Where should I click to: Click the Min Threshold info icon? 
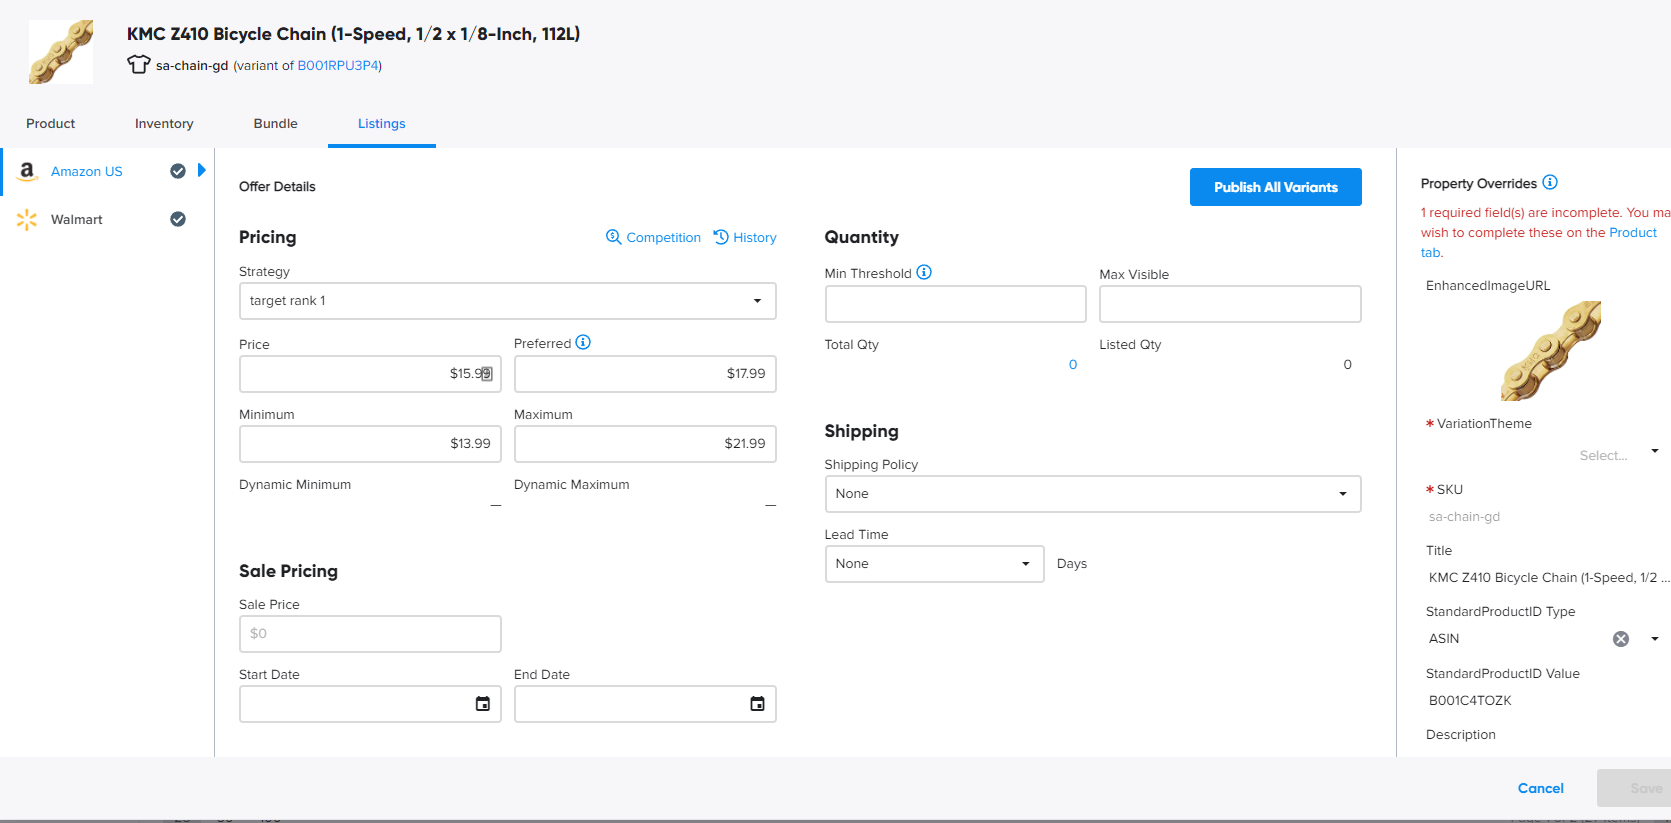[x=924, y=272]
